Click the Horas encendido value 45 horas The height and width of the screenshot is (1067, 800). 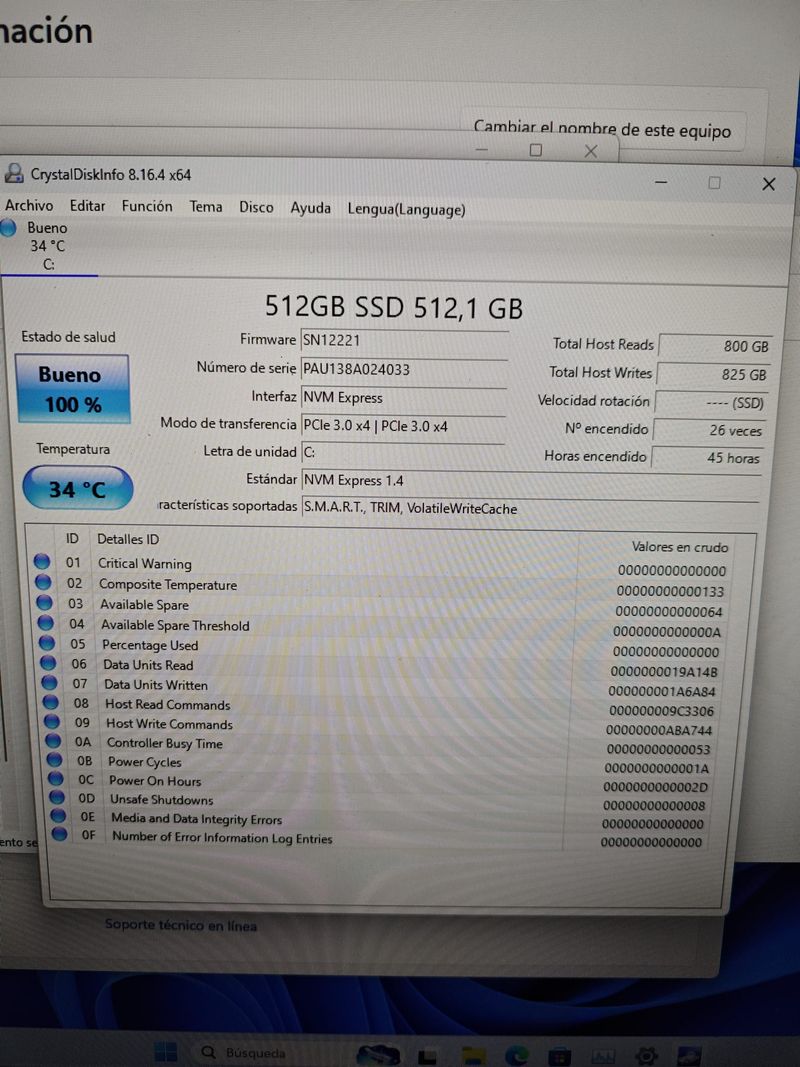coord(707,458)
